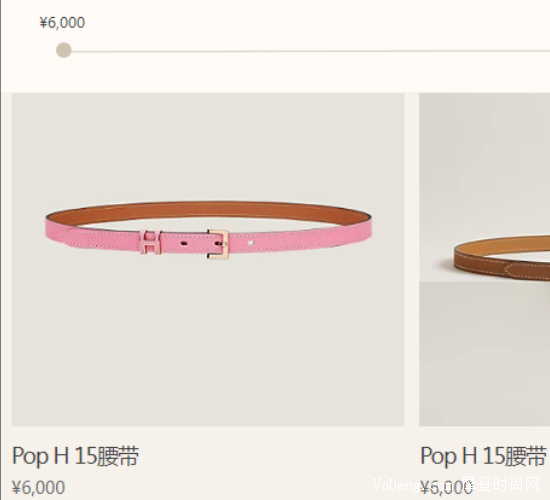Open the second Pop H 15腰带 title link

click(x=483, y=456)
